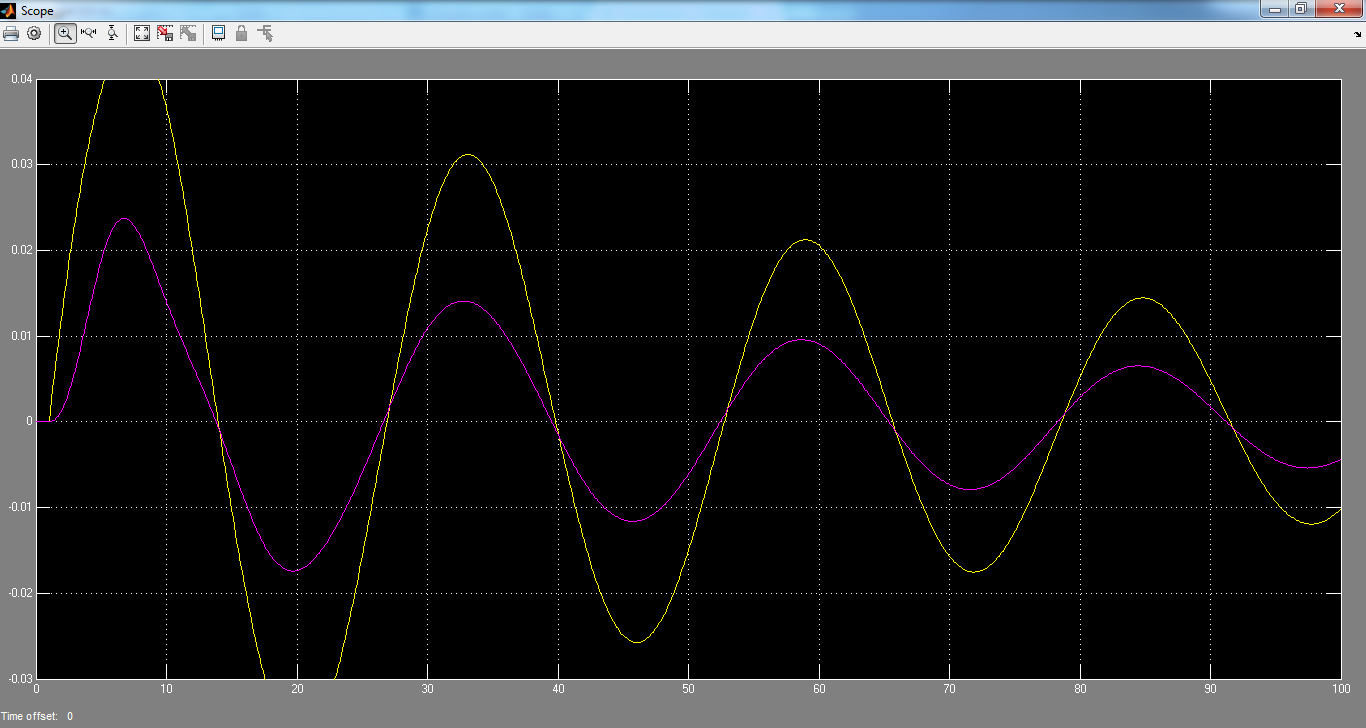Open the scope Parameters gear
The image size is (1366, 728).
[34, 33]
